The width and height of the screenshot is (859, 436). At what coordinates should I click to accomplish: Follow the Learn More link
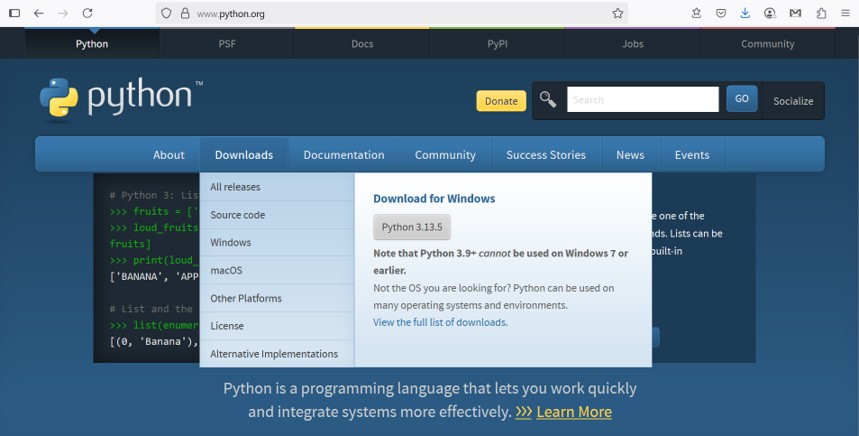pyautogui.click(x=574, y=411)
